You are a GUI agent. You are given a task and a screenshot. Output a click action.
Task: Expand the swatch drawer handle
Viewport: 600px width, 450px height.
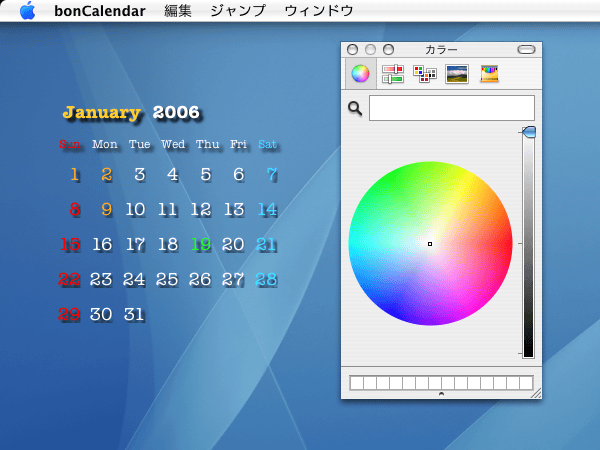(x=441, y=394)
